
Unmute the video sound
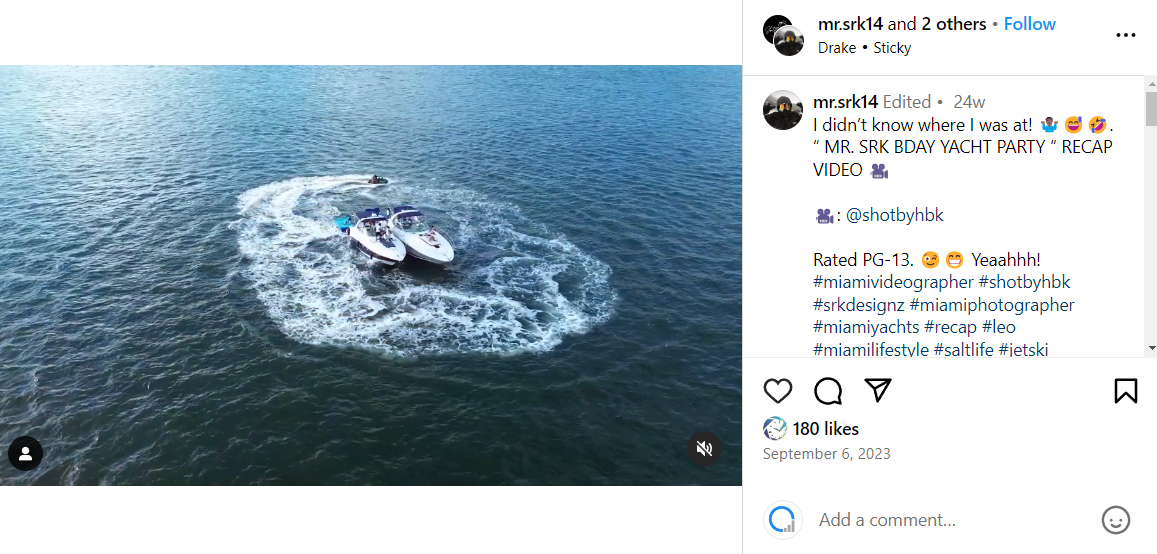pos(704,448)
